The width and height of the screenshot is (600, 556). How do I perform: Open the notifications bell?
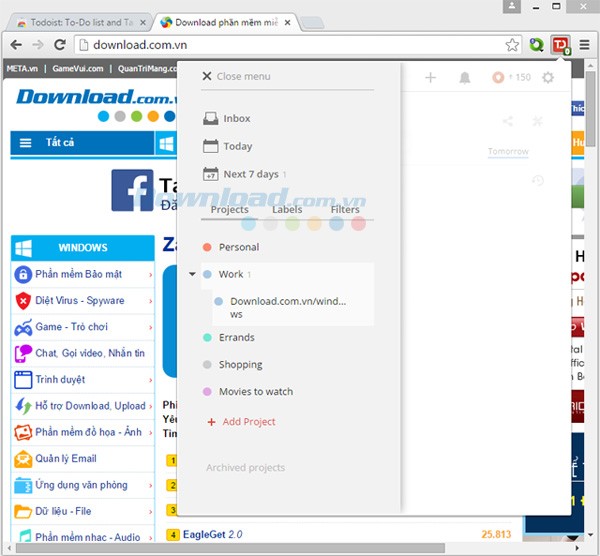464,78
